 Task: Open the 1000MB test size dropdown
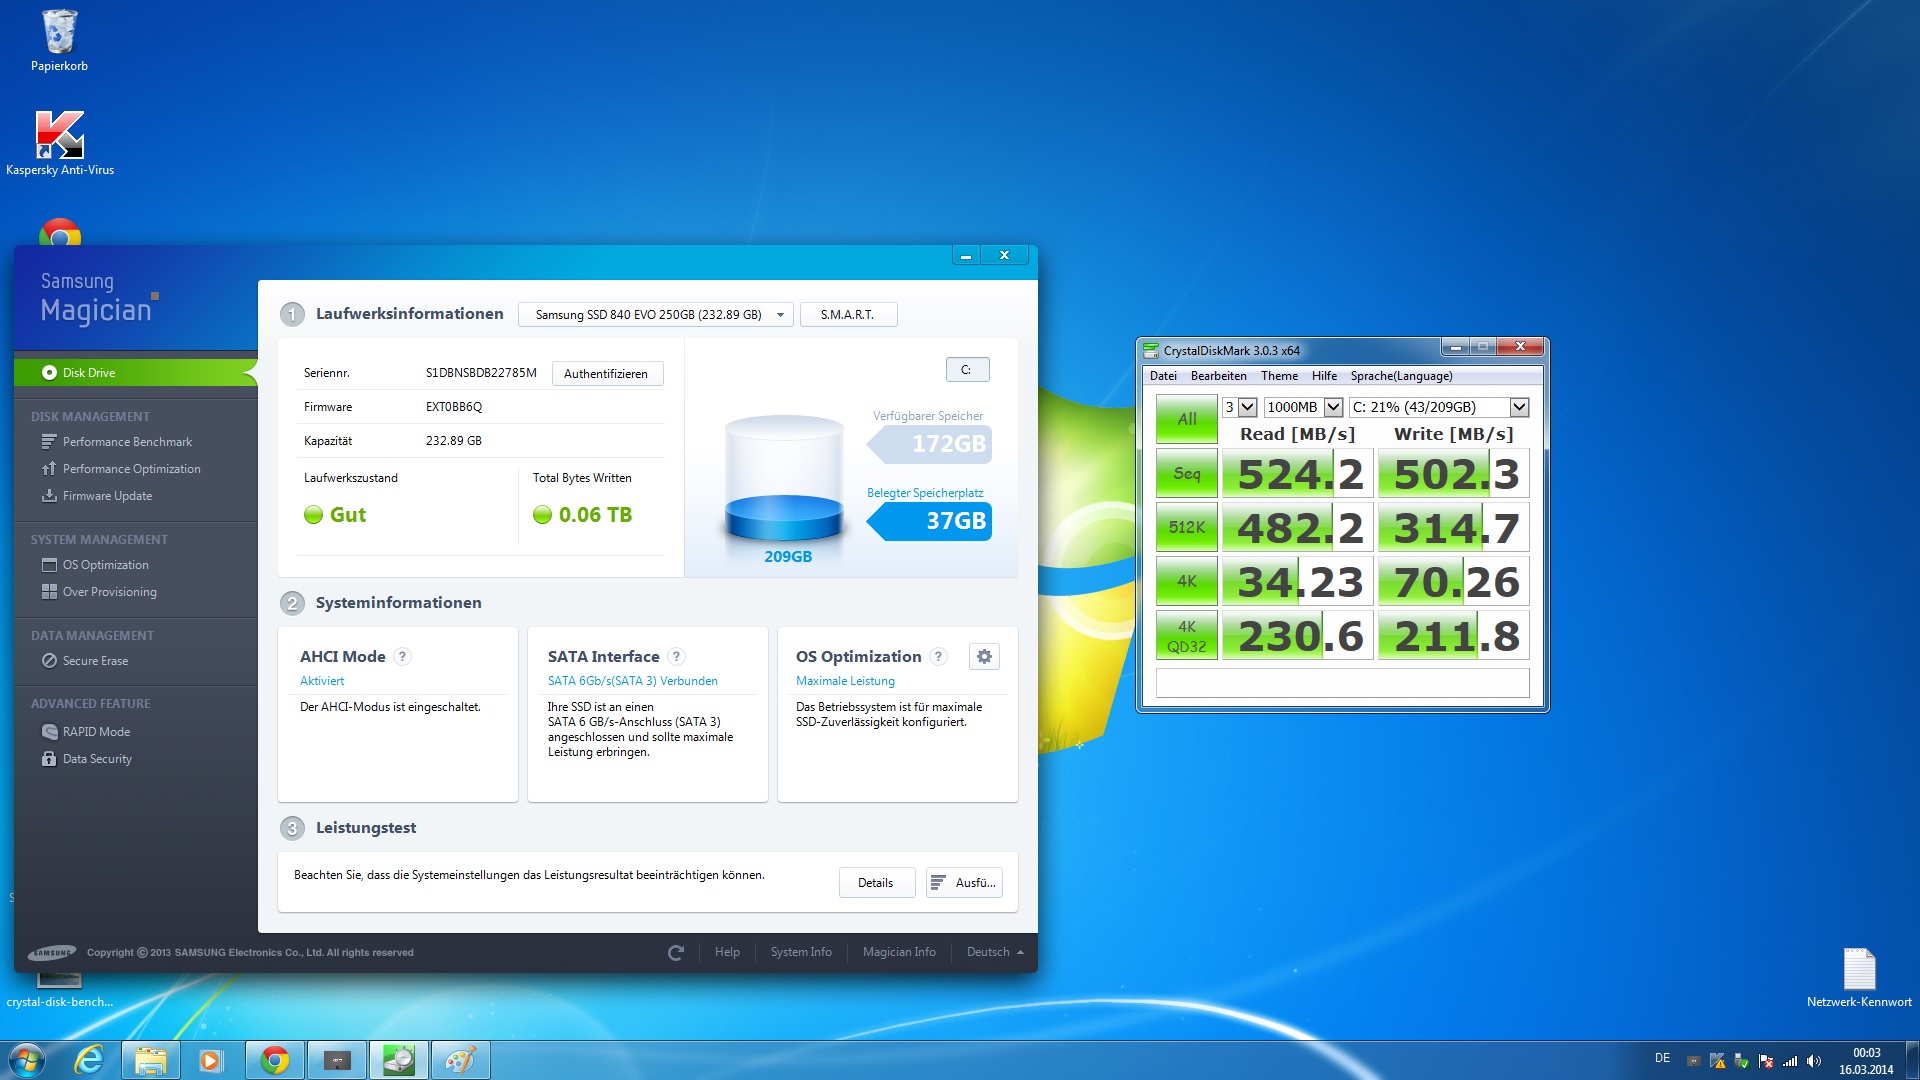(1333, 407)
